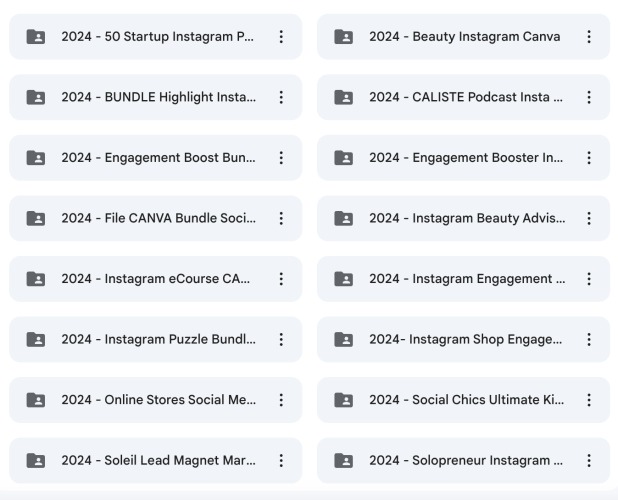Open more actions for Beauty Instagram Canva folder
The width and height of the screenshot is (618, 500).
click(589, 37)
